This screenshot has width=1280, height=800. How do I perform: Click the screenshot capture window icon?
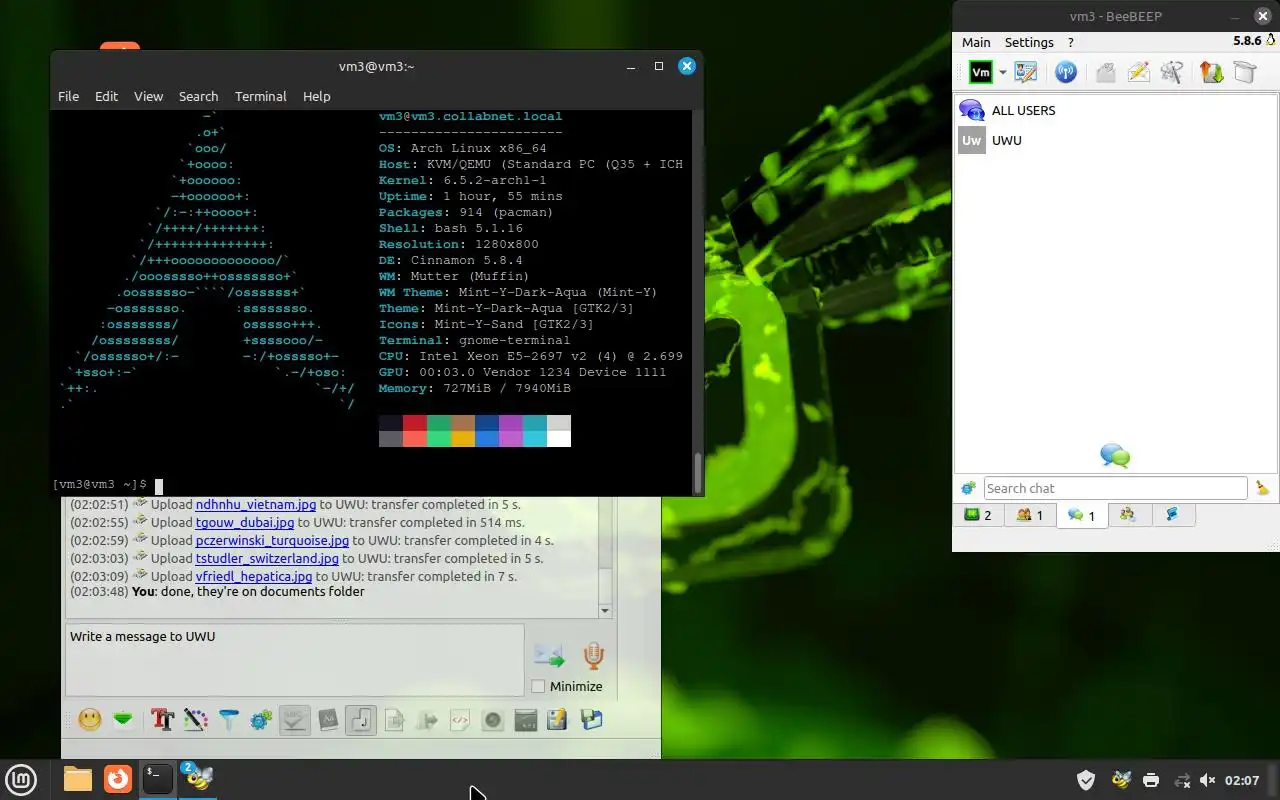click(525, 719)
